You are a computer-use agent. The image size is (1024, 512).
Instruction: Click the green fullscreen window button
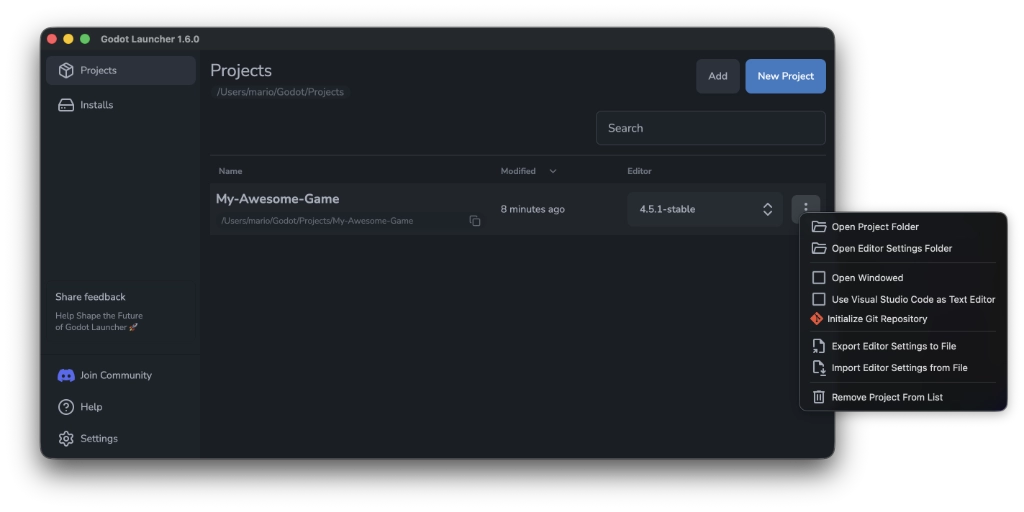coord(85,39)
